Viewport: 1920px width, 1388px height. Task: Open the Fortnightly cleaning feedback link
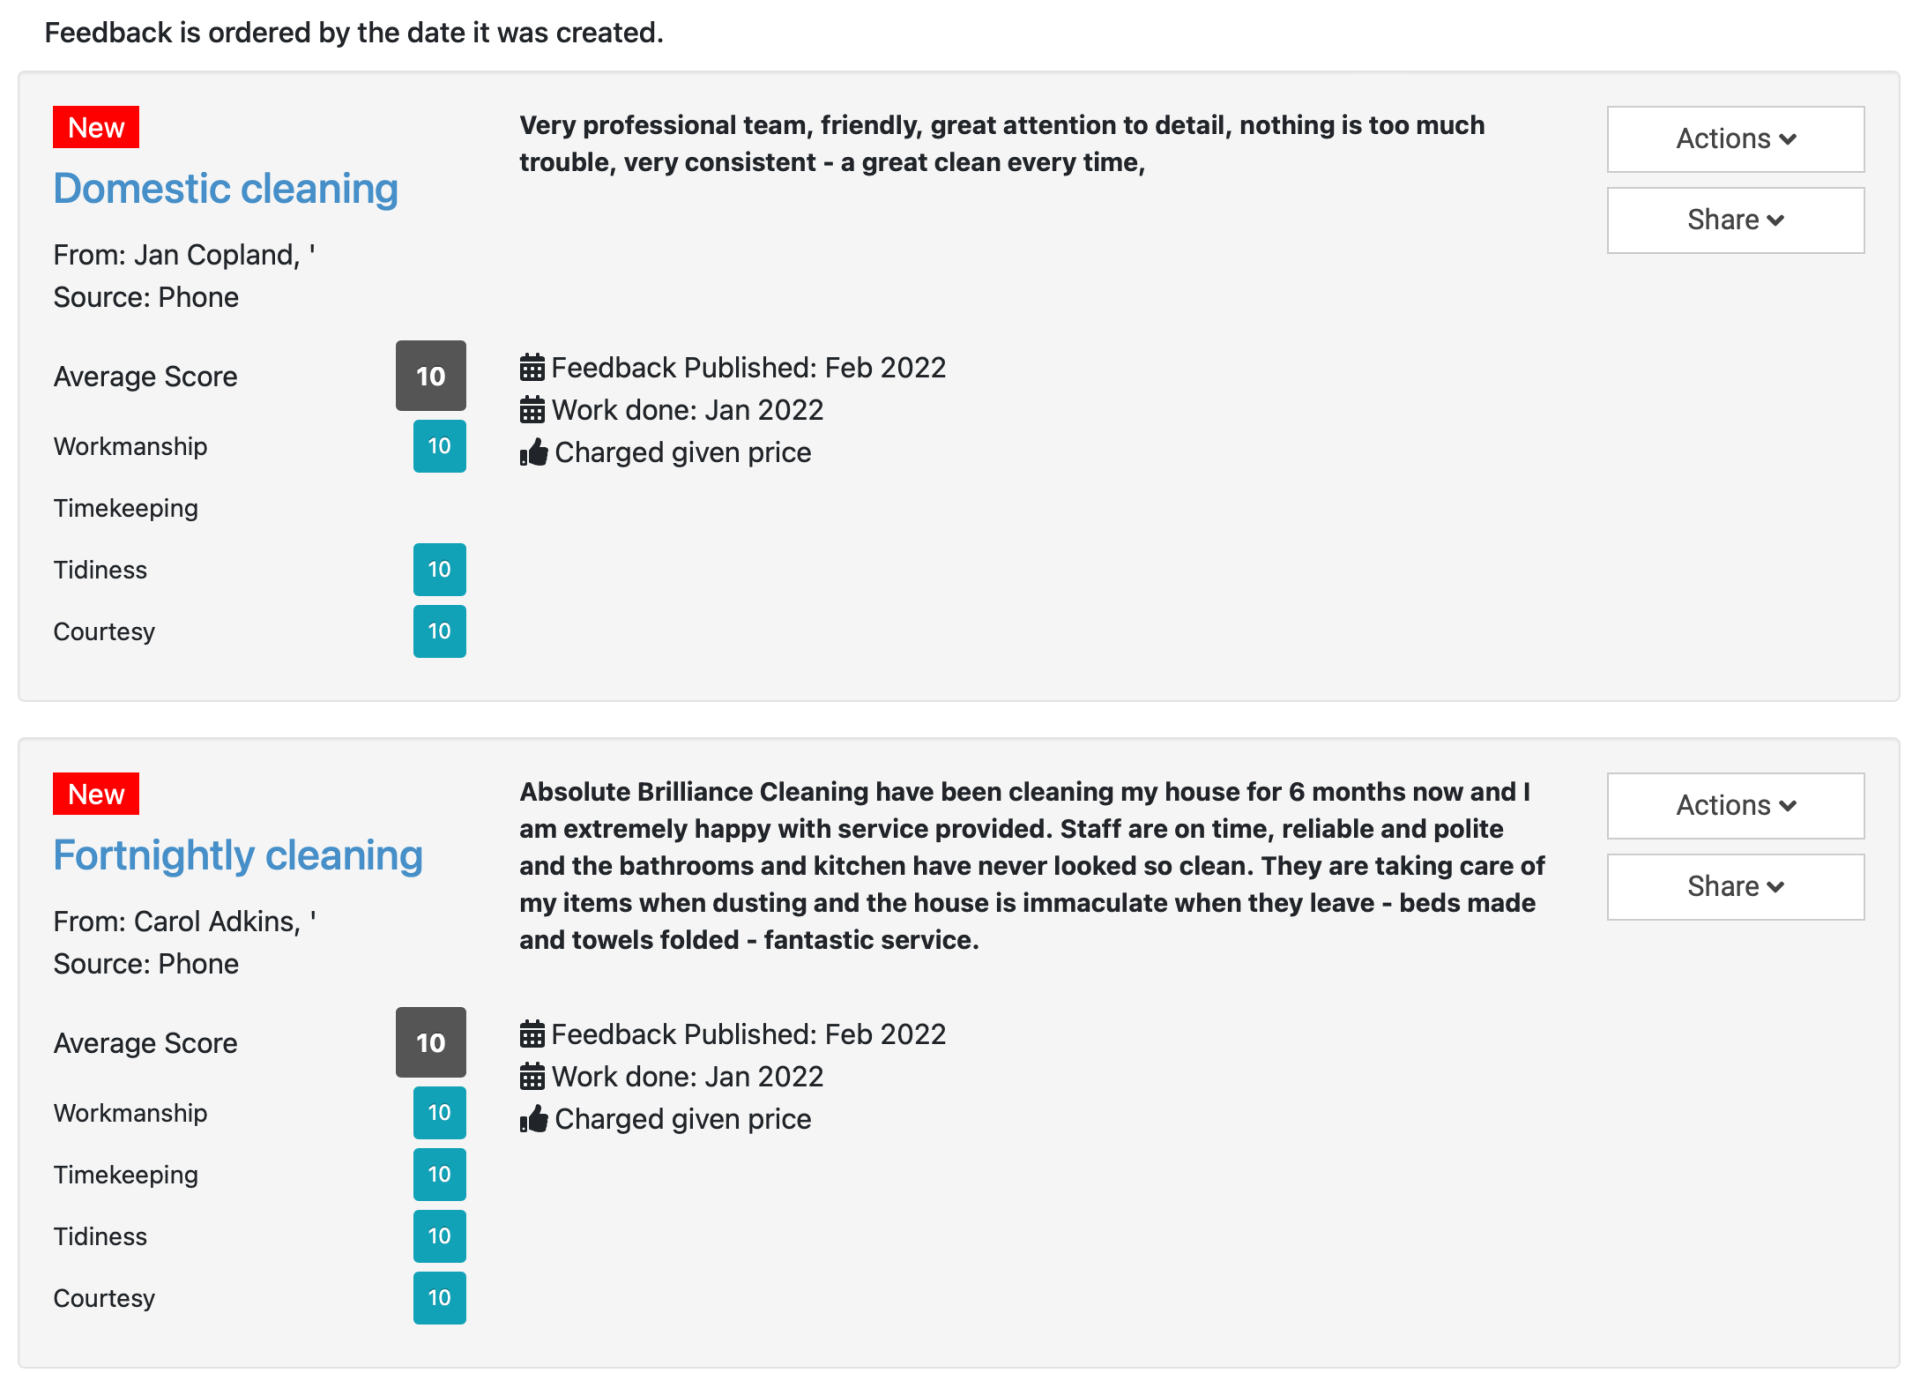(238, 856)
